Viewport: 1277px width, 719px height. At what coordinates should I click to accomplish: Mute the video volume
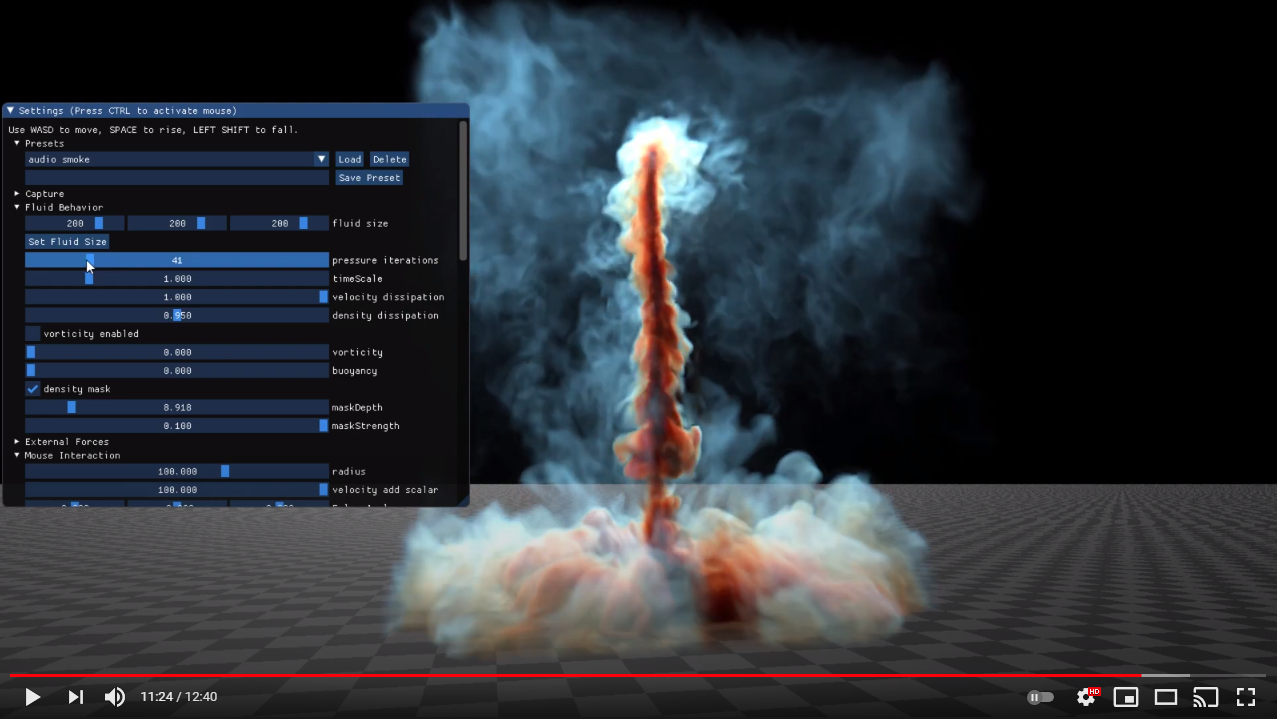pos(114,697)
